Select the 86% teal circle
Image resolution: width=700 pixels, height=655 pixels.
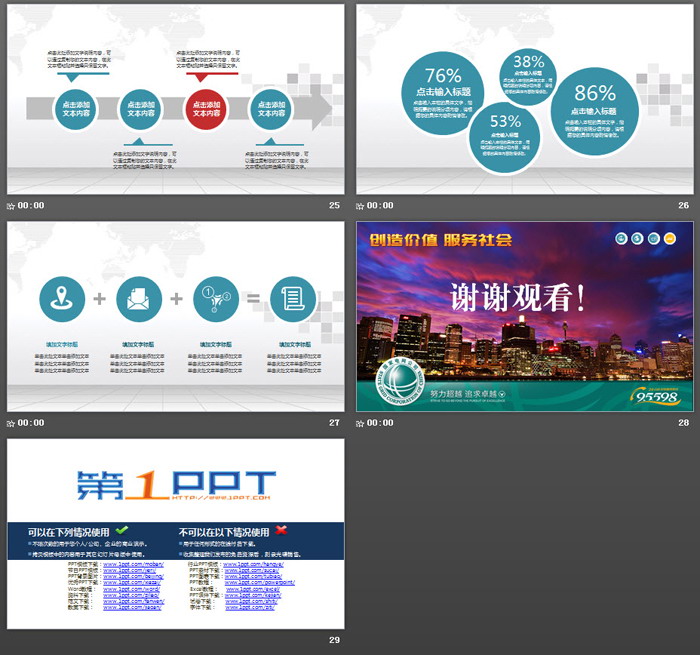594,109
